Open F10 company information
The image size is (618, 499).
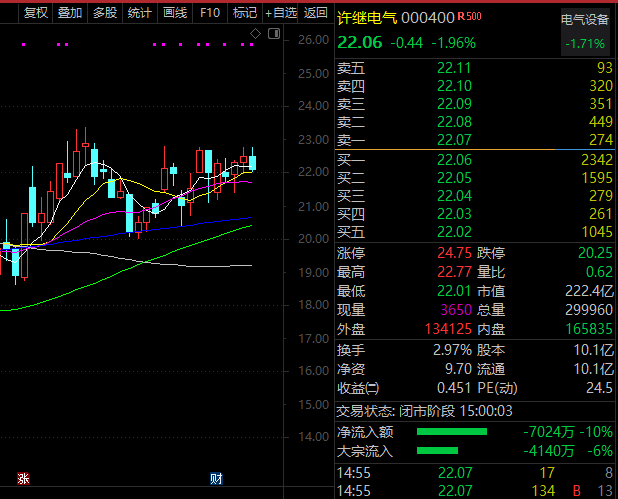click(x=209, y=13)
